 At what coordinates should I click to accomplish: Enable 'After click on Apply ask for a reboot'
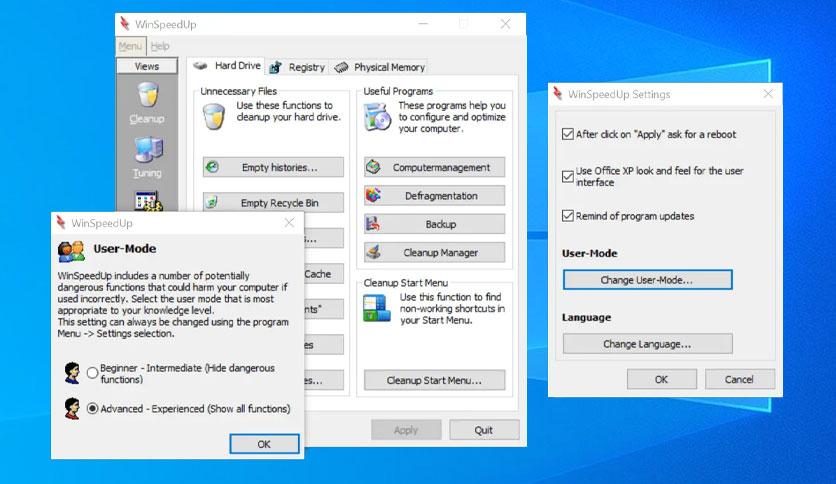[x=568, y=134]
